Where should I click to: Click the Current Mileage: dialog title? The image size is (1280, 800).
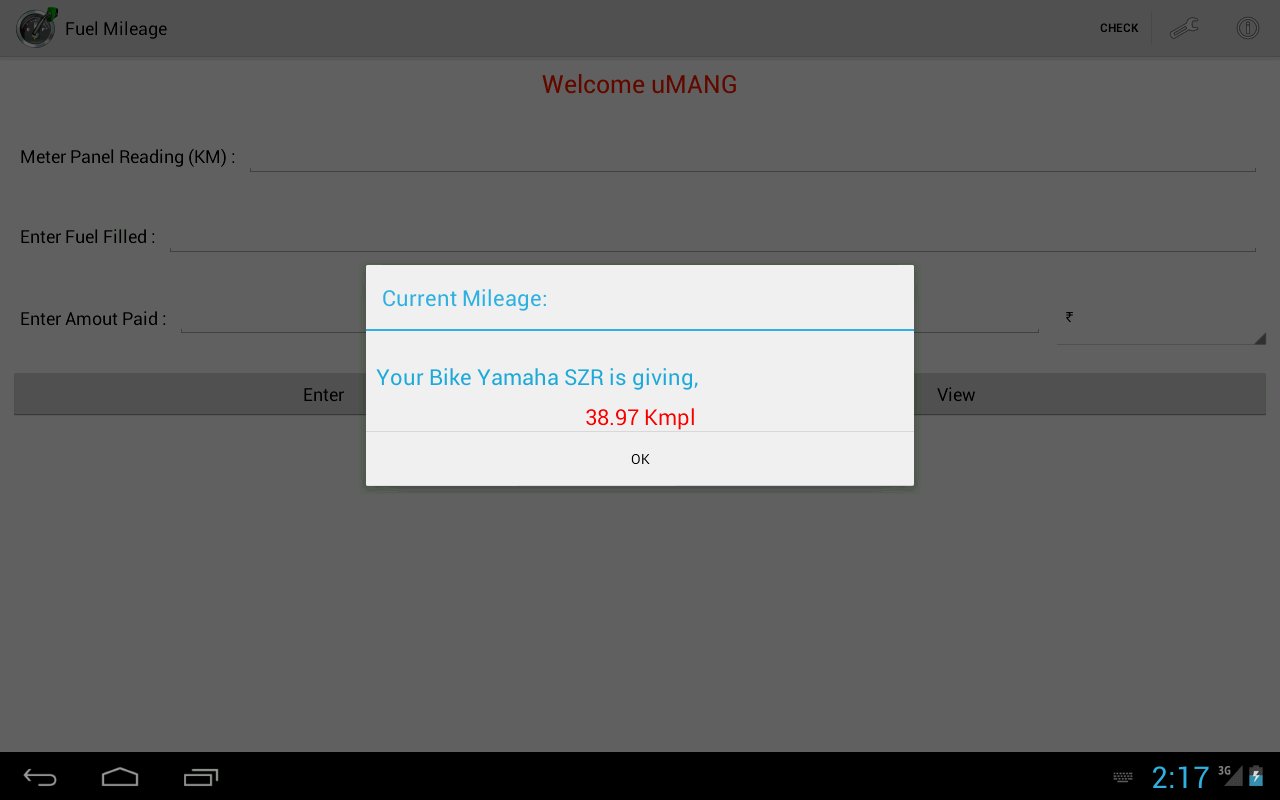465,298
